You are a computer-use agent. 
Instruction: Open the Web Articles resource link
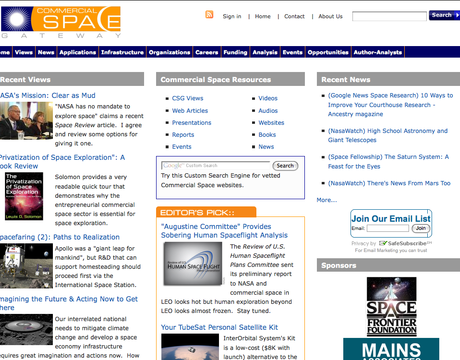pyautogui.click(x=190, y=111)
